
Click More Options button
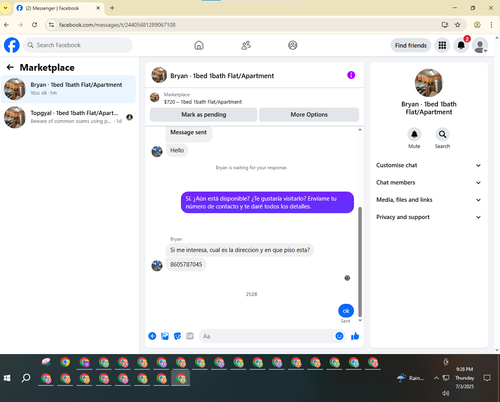pos(309,115)
